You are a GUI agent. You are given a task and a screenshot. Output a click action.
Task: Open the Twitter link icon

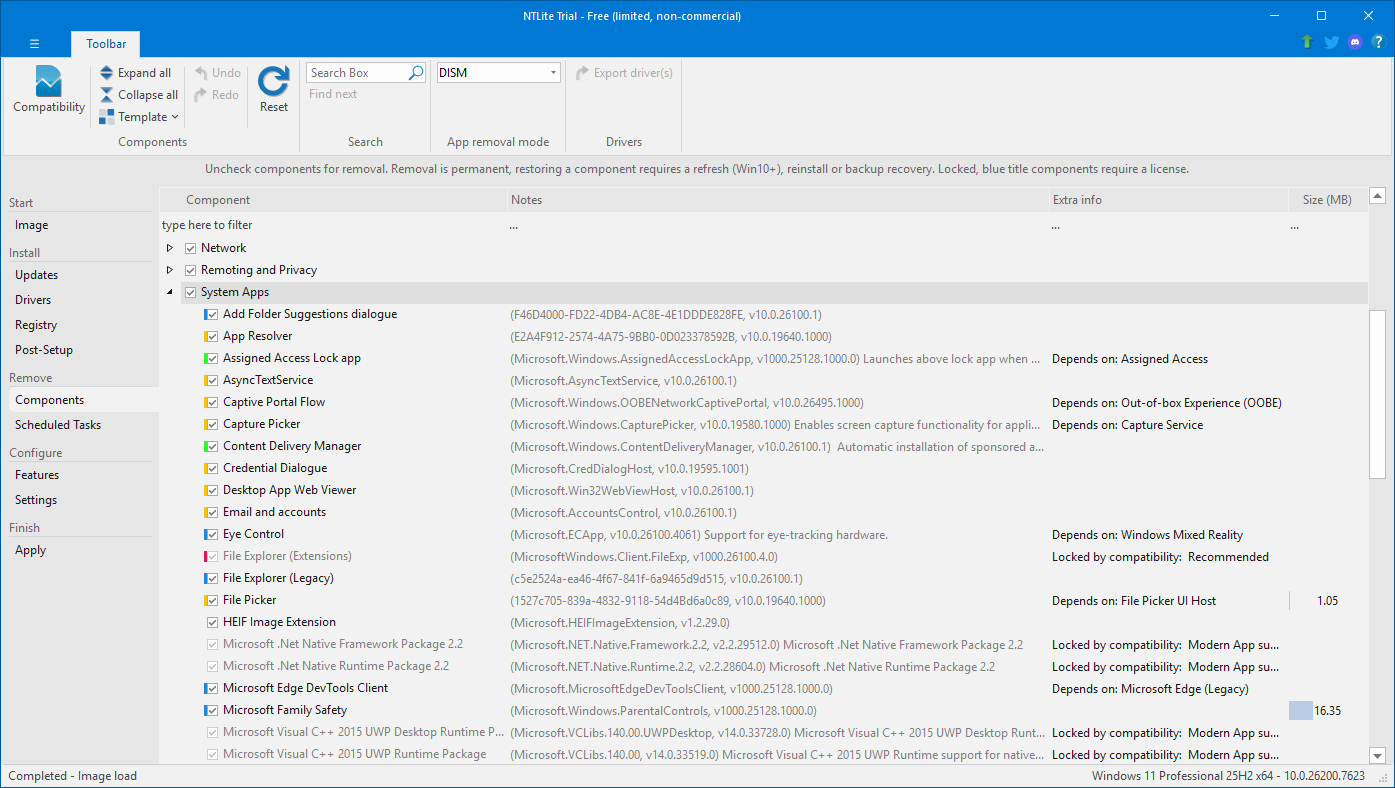(1331, 42)
